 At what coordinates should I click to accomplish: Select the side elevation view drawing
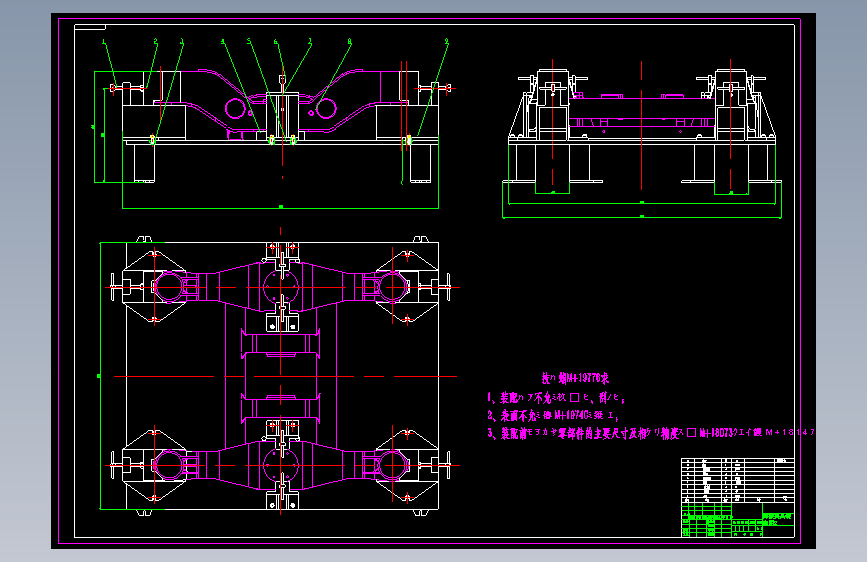click(642, 138)
